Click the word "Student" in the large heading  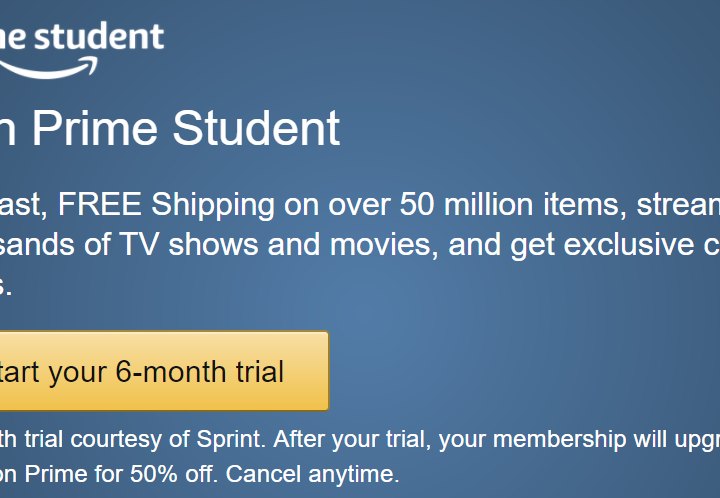point(256,129)
